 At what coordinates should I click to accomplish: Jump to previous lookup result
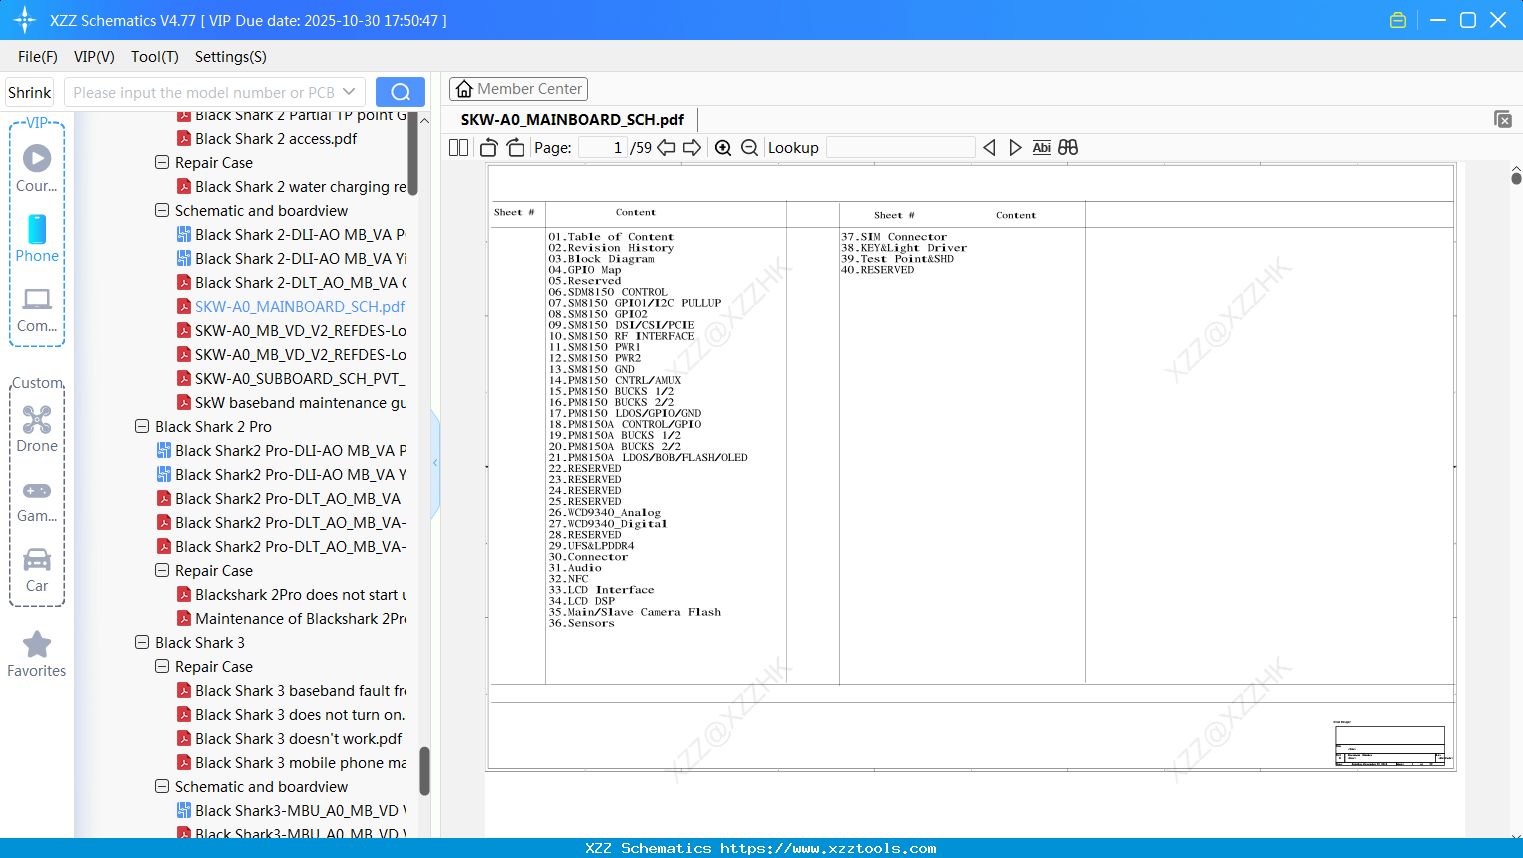click(989, 148)
